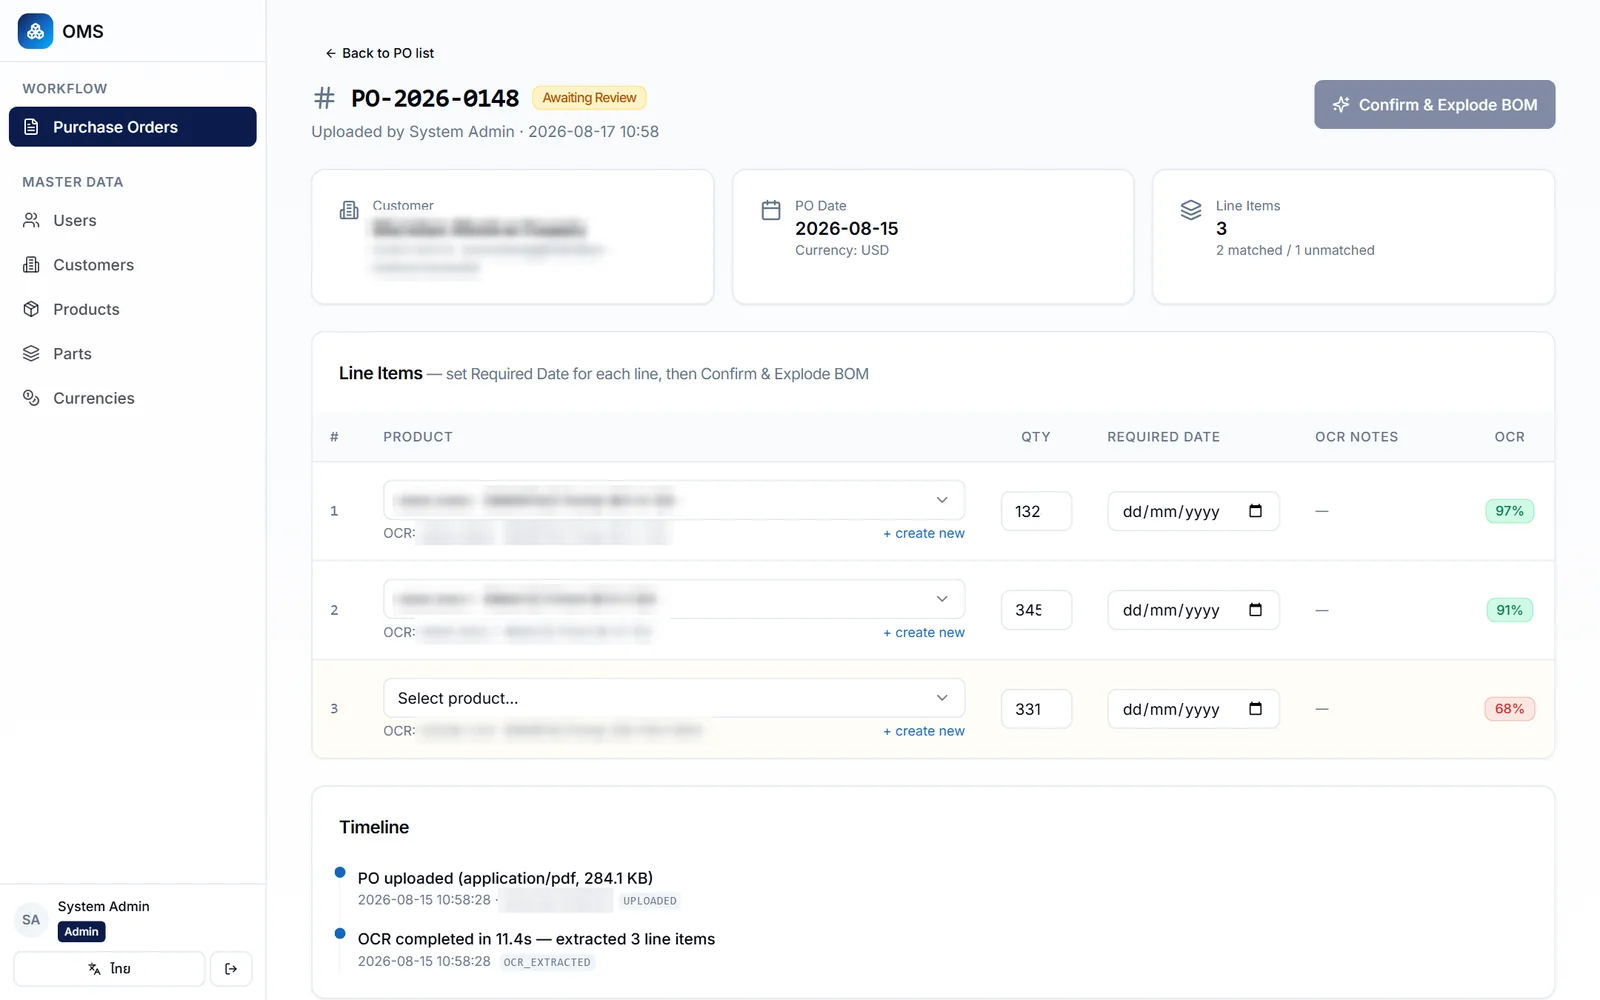
Task: Select Purchase Orders in workflow menu
Action: pyautogui.click(x=132, y=127)
